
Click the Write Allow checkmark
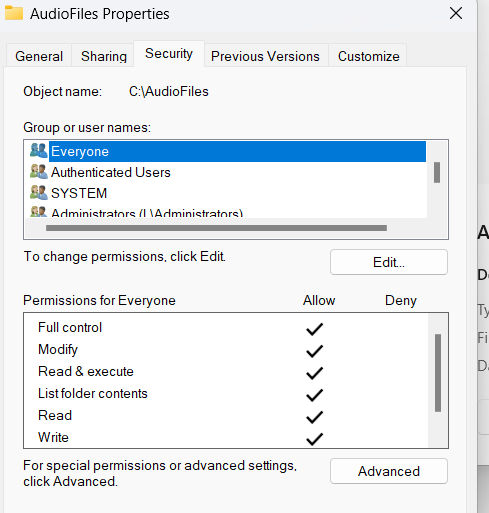(x=314, y=439)
